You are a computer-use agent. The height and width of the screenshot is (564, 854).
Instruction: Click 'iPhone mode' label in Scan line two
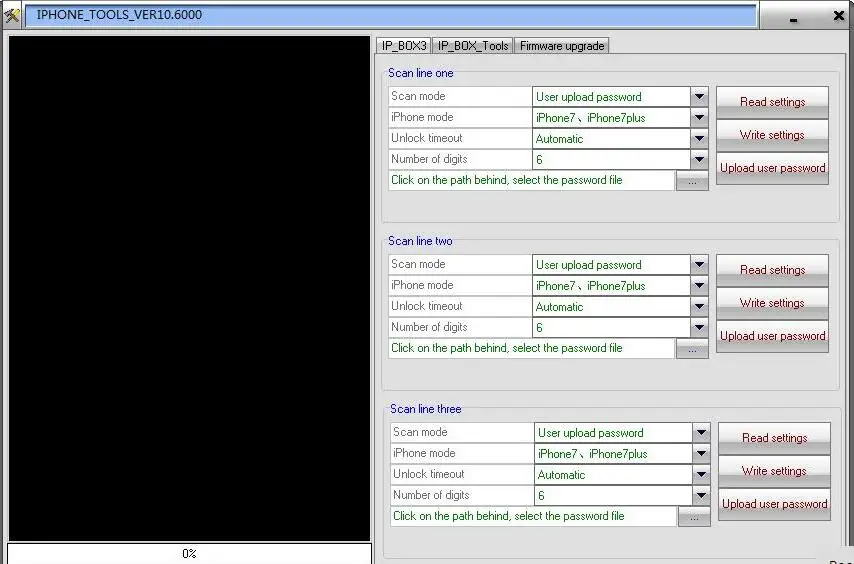(422, 285)
